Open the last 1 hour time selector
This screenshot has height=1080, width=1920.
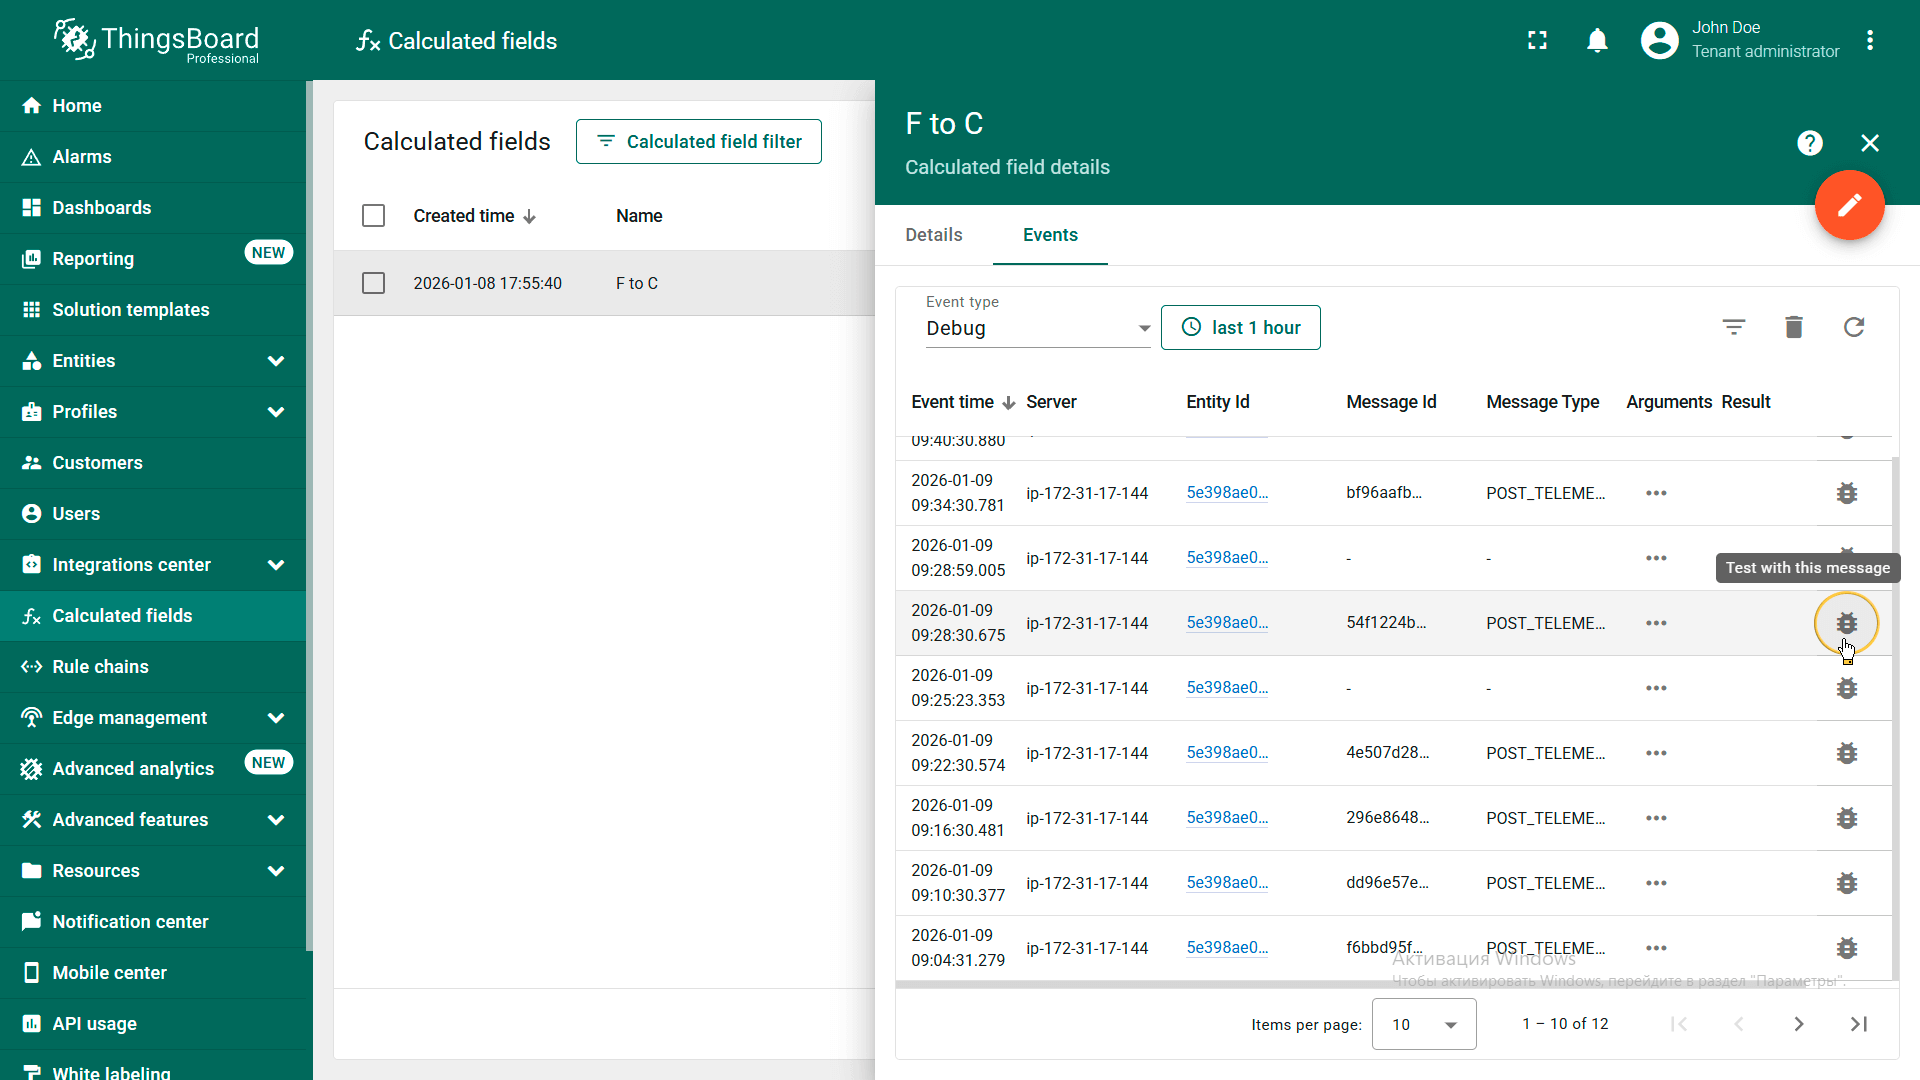[x=1240, y=328]
